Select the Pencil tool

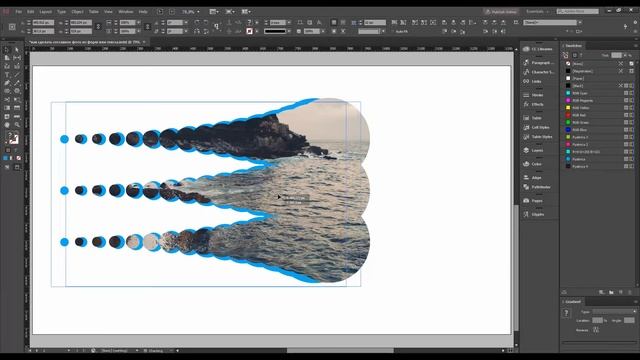pos(17,83)
